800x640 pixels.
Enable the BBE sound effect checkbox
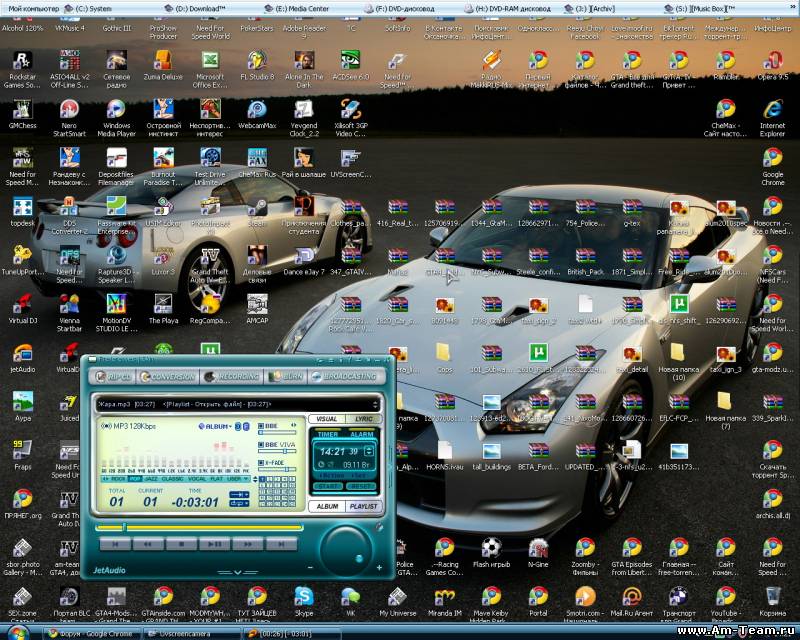pos(261,426)
